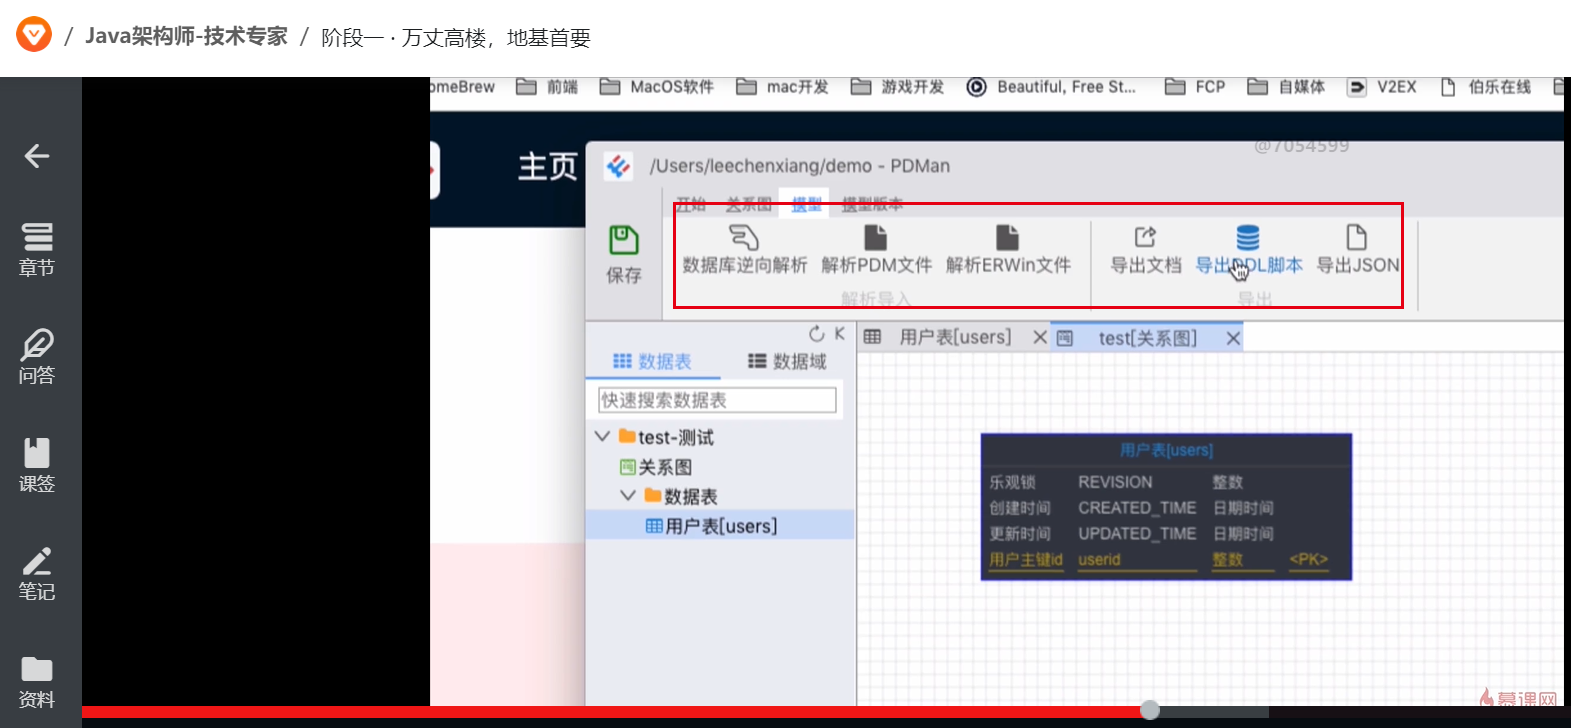Switch to the 数据域 panel tab
Viewport: 1571px width, 728px height.
click(788, 361)
